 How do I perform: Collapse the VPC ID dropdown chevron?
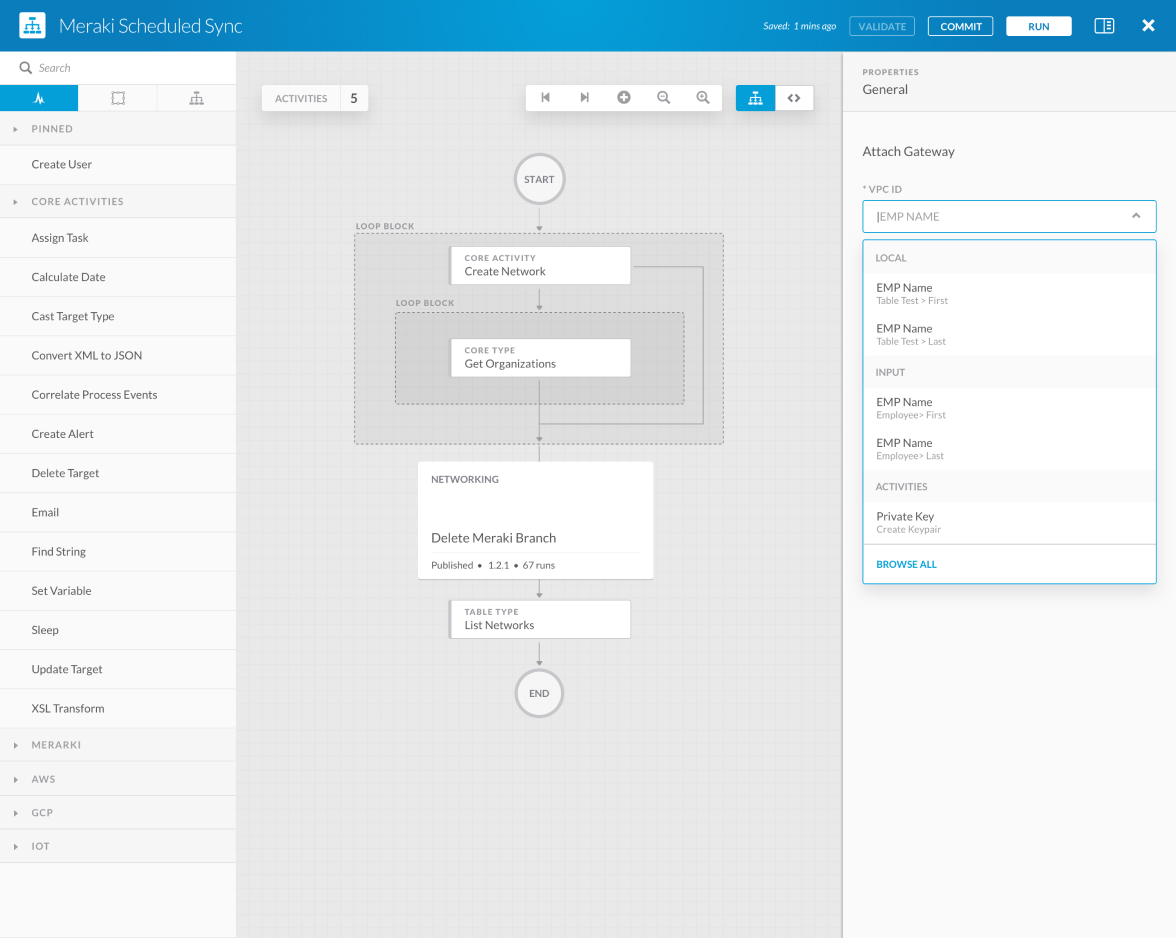coord(1136,216)
